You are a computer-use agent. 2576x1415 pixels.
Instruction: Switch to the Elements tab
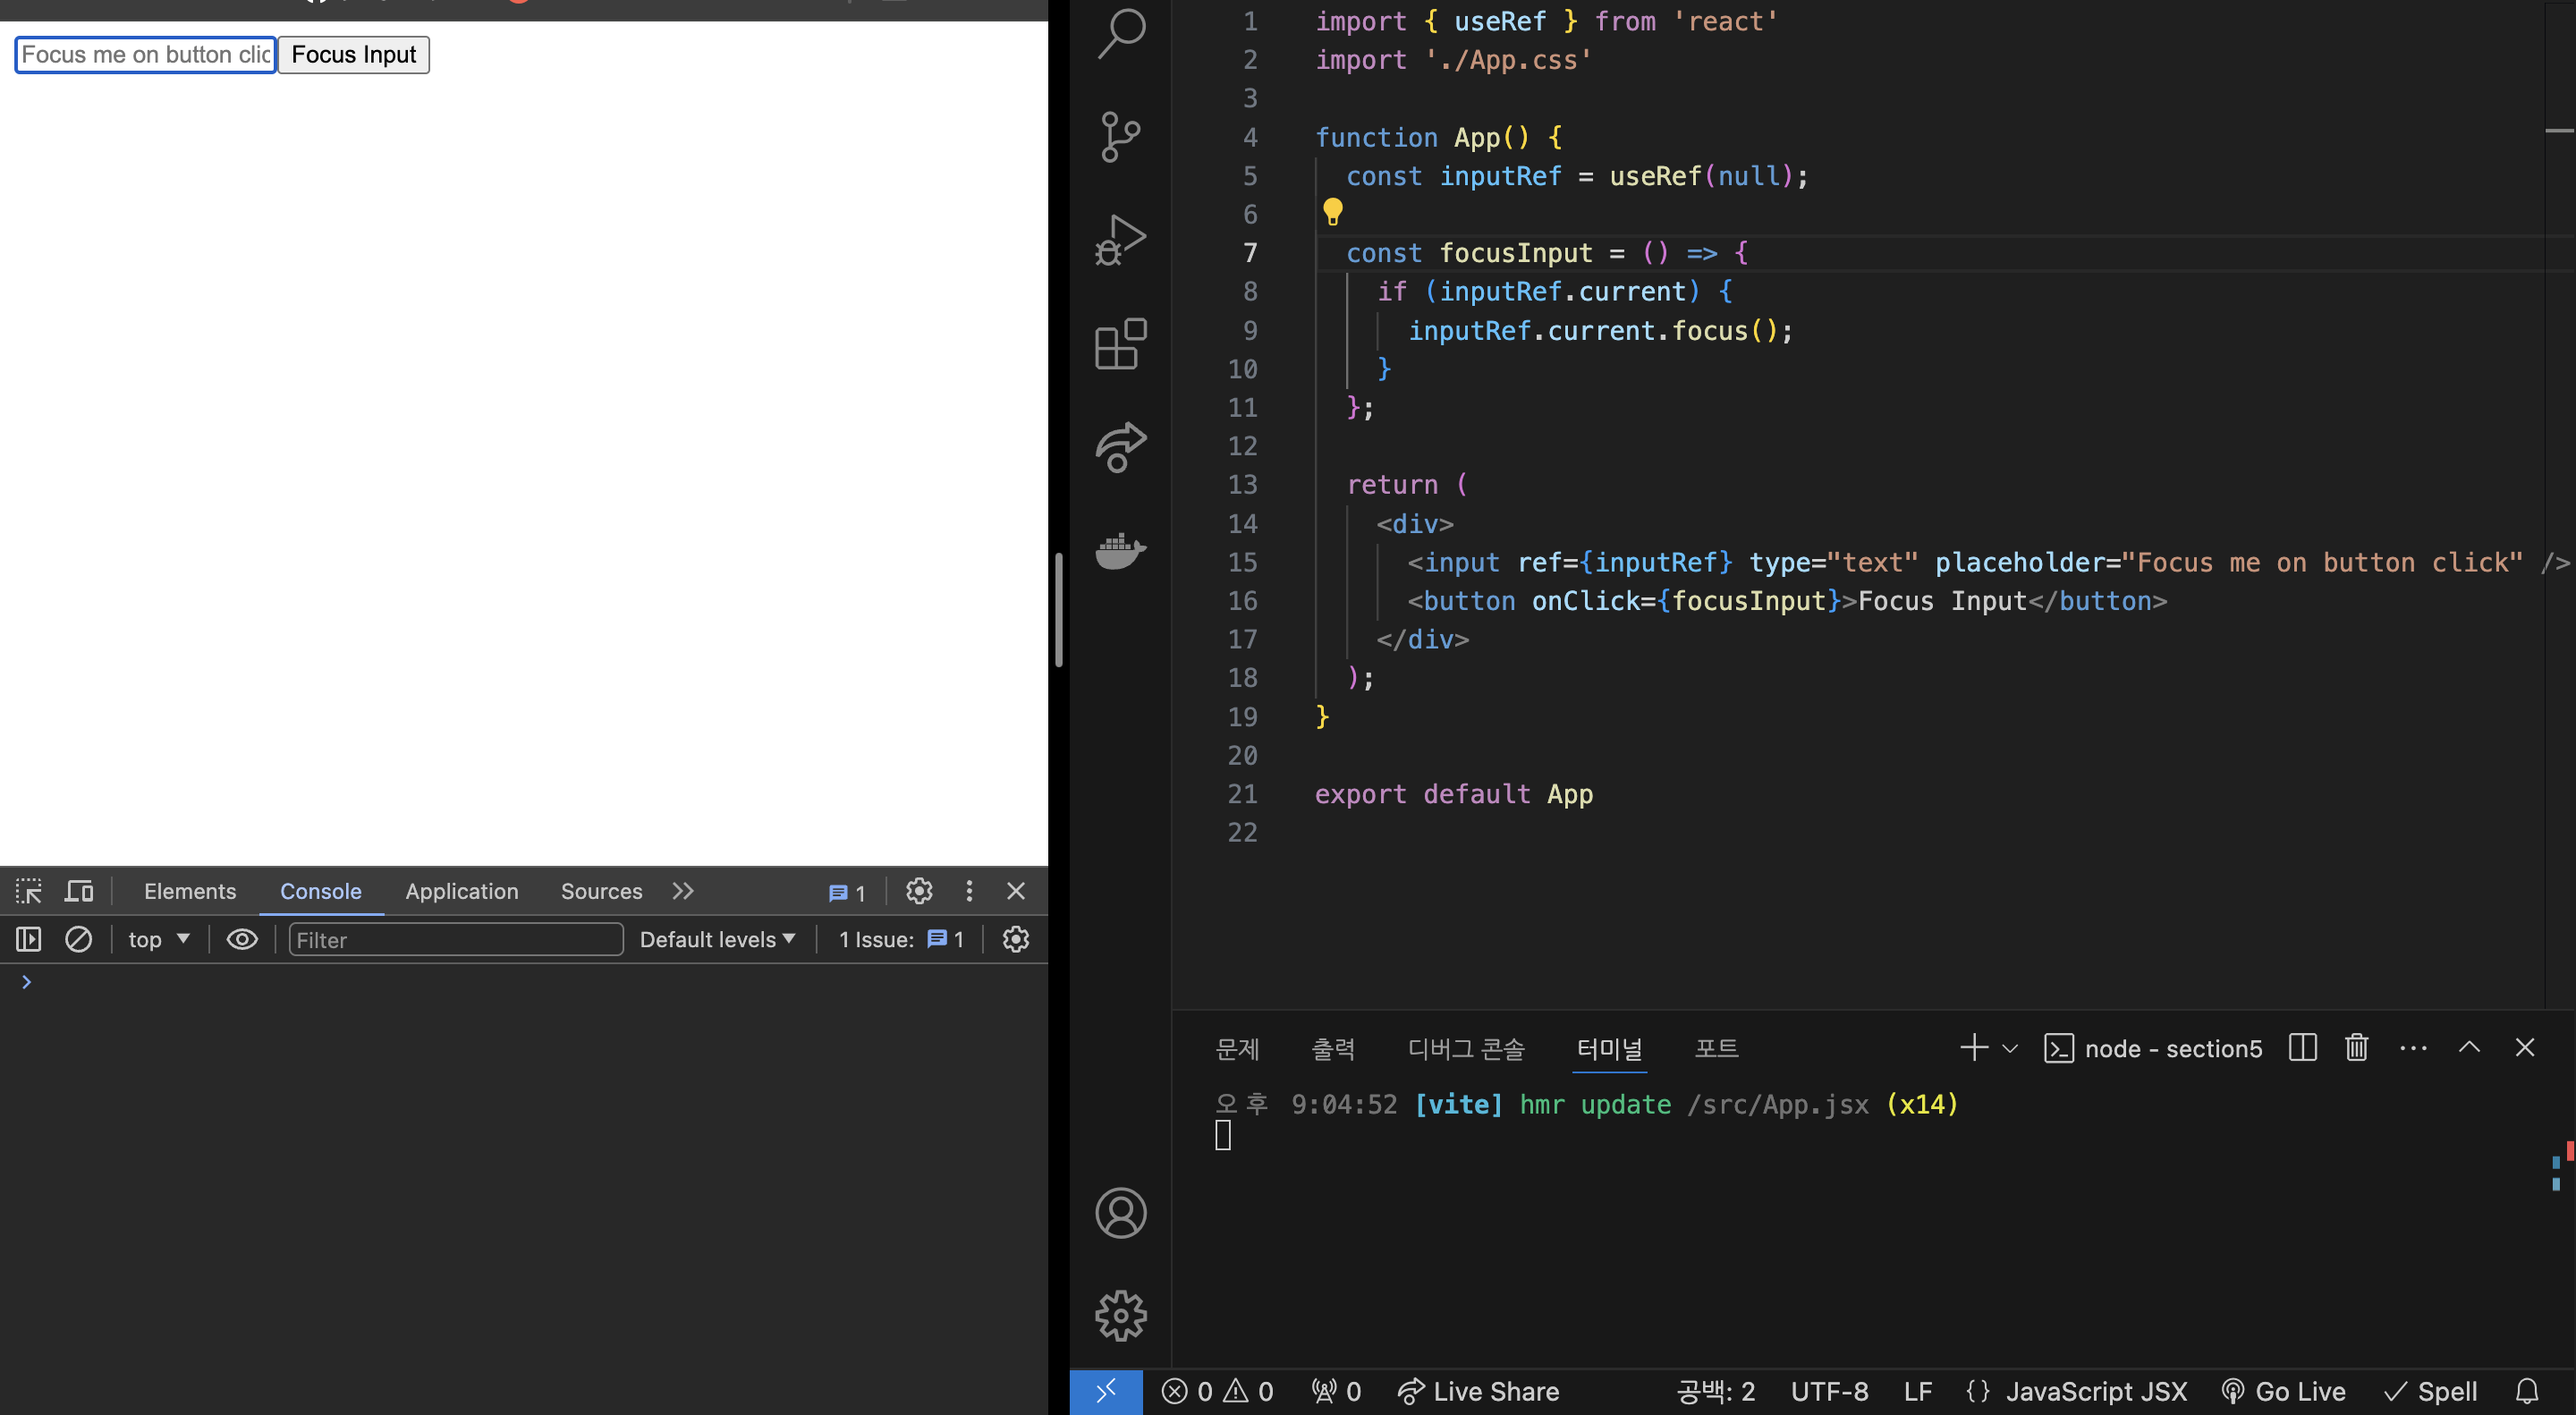click(190, 891)
